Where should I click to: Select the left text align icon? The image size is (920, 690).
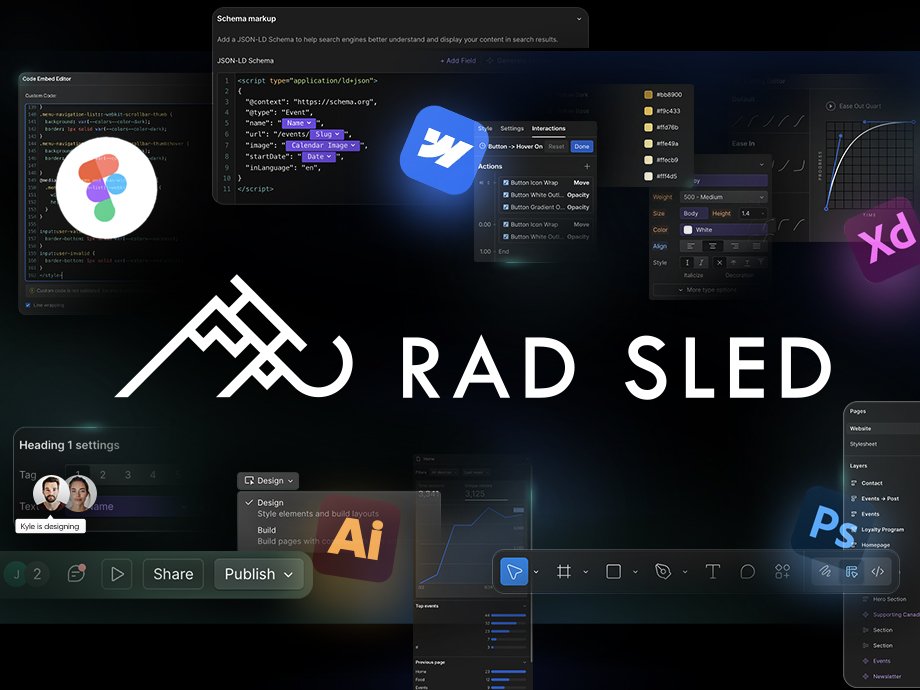pyautogui.click(x=691, y=246)
